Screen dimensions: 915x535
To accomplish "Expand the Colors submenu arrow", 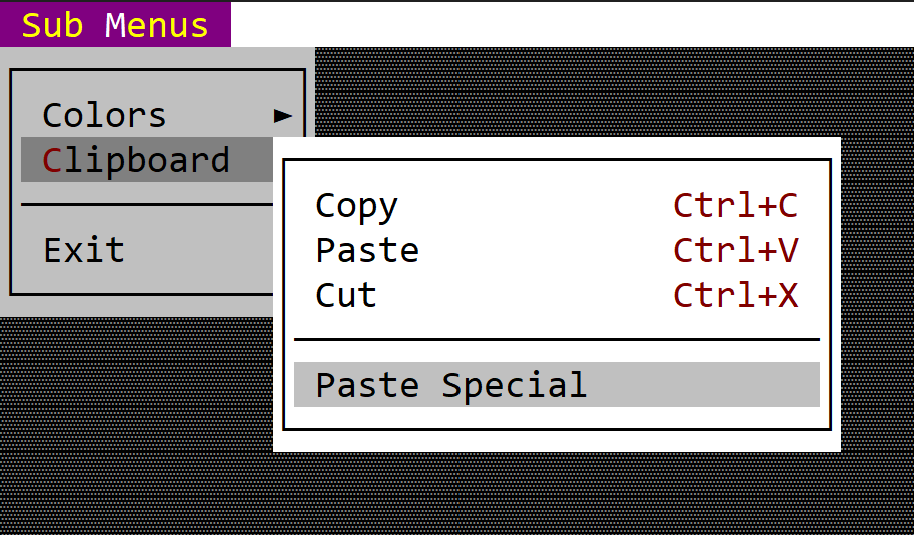I will (283, 116).
